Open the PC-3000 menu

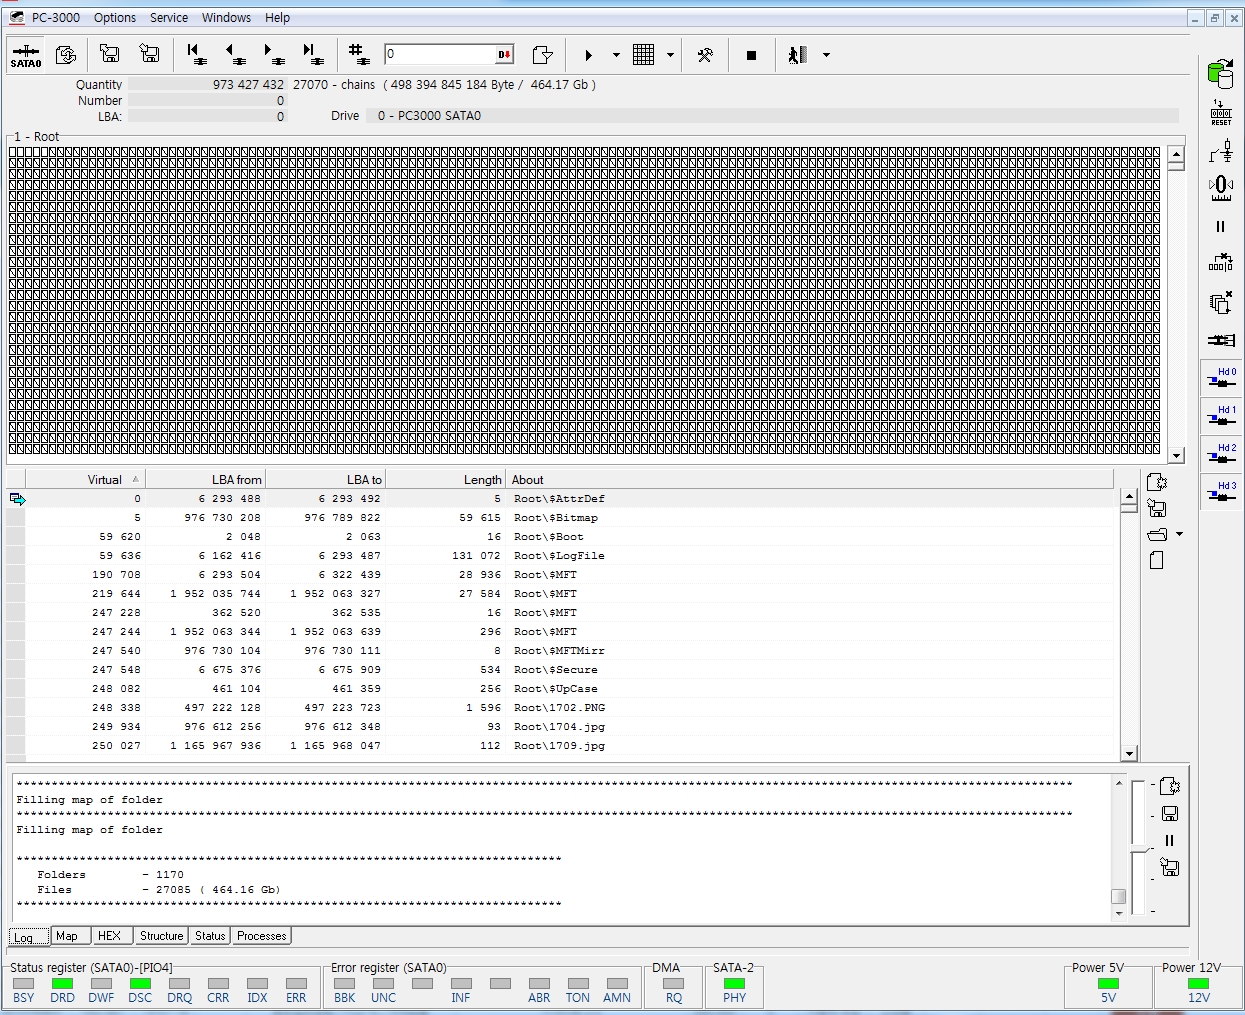click(56, 17)
